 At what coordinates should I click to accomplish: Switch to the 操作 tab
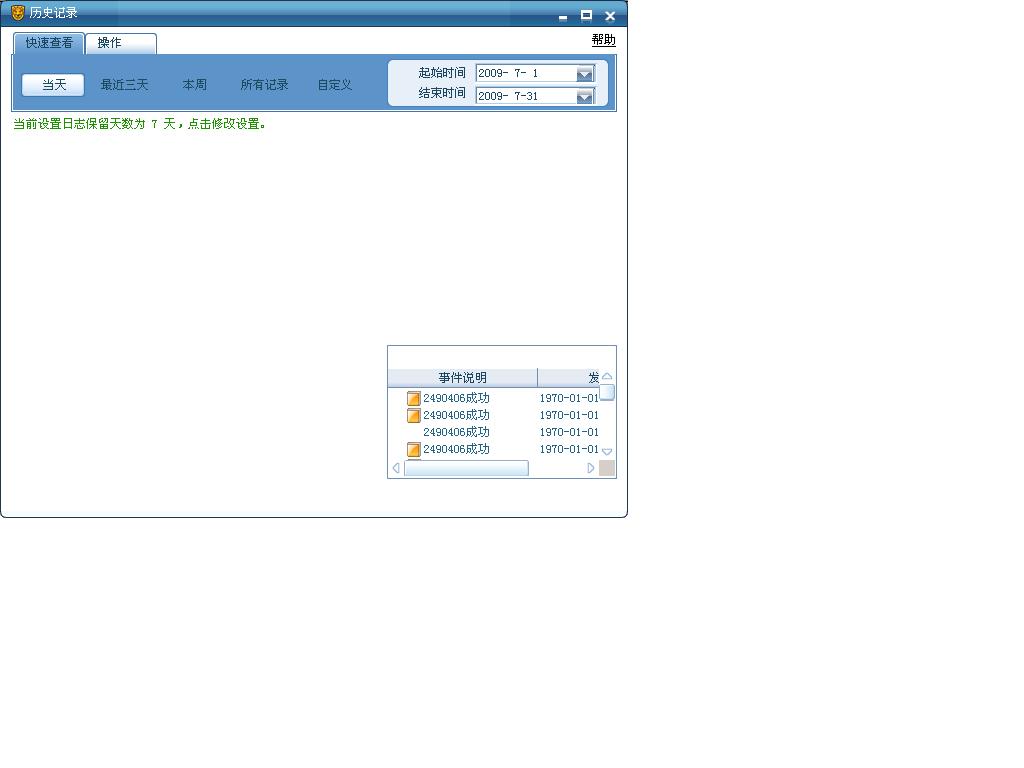tap(121, 43)
